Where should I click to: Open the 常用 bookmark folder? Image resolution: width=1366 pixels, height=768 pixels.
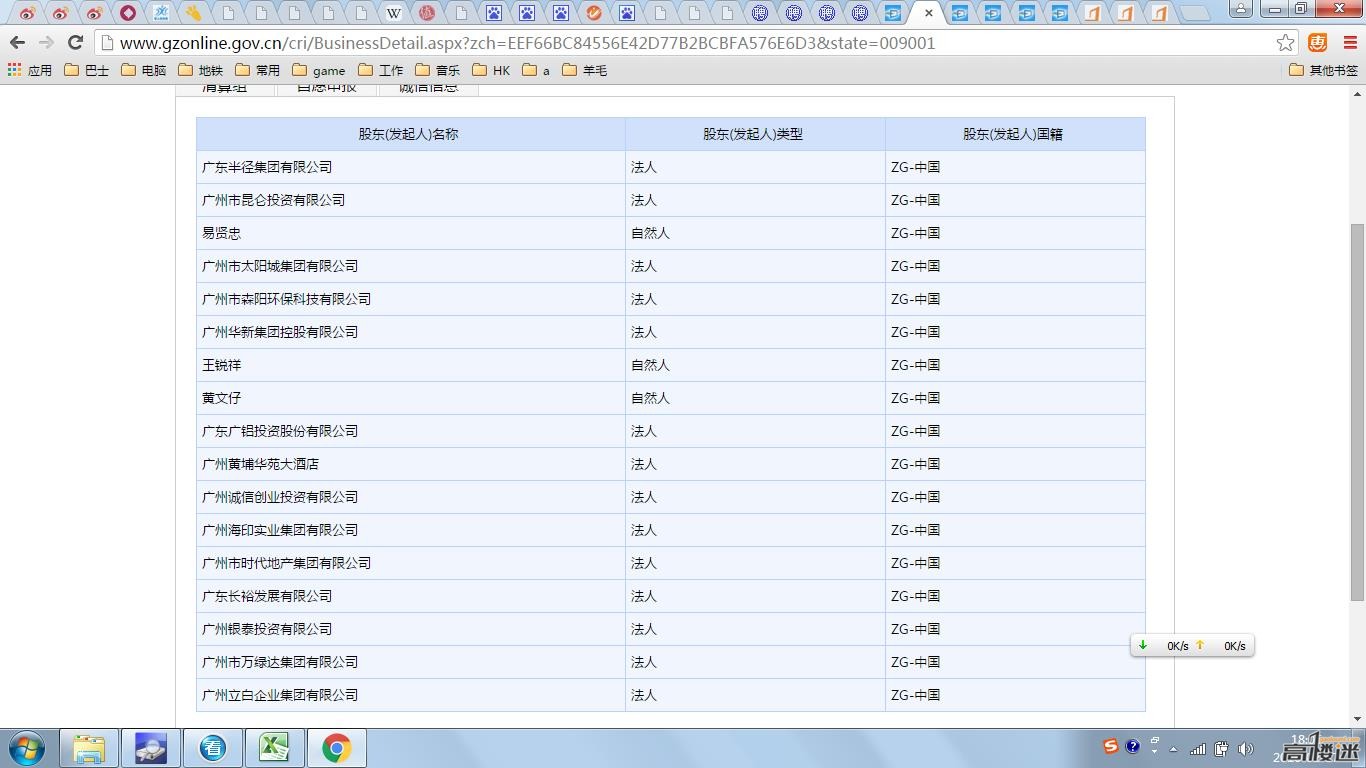(x=257, y=70)
